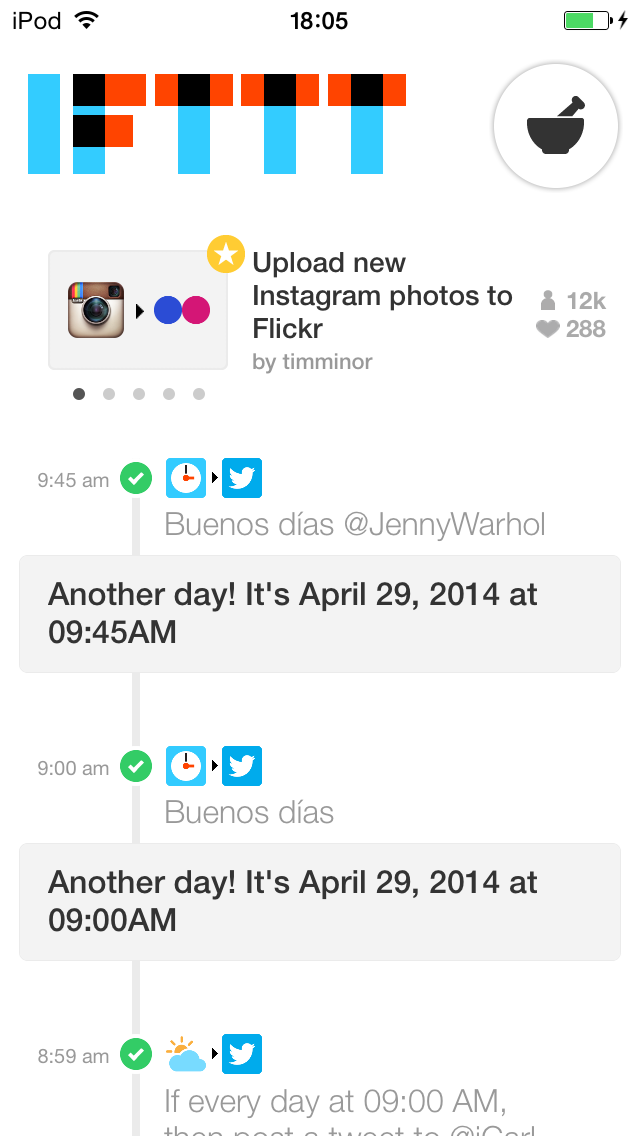Go to the second featured recipe page dot

[x=109, y=394]
